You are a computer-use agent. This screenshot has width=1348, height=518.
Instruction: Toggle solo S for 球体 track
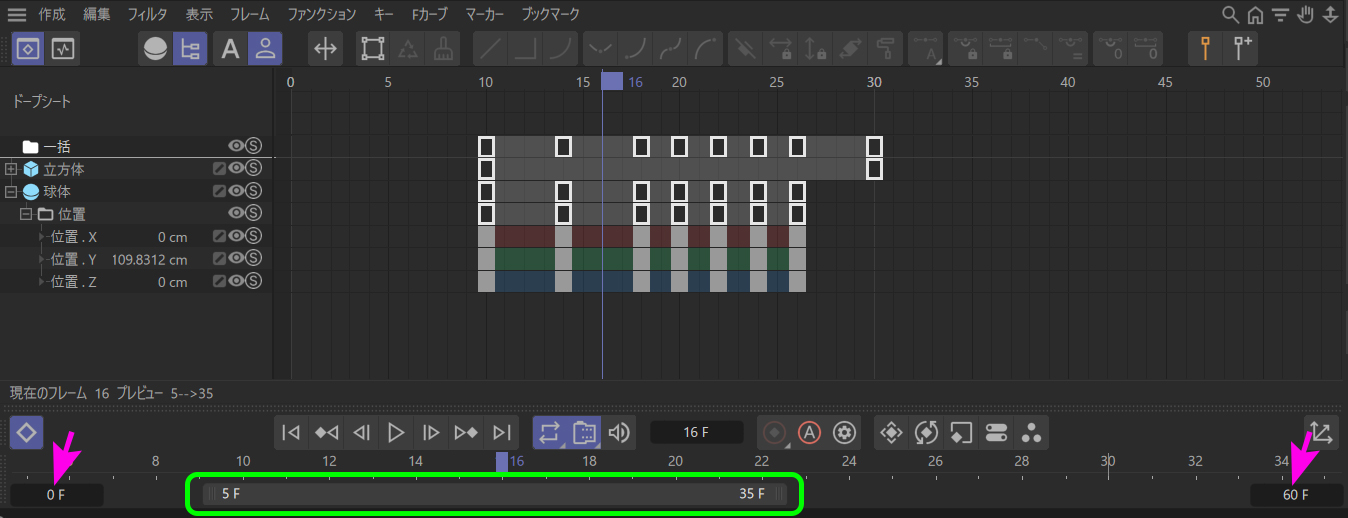coord(253,191)
